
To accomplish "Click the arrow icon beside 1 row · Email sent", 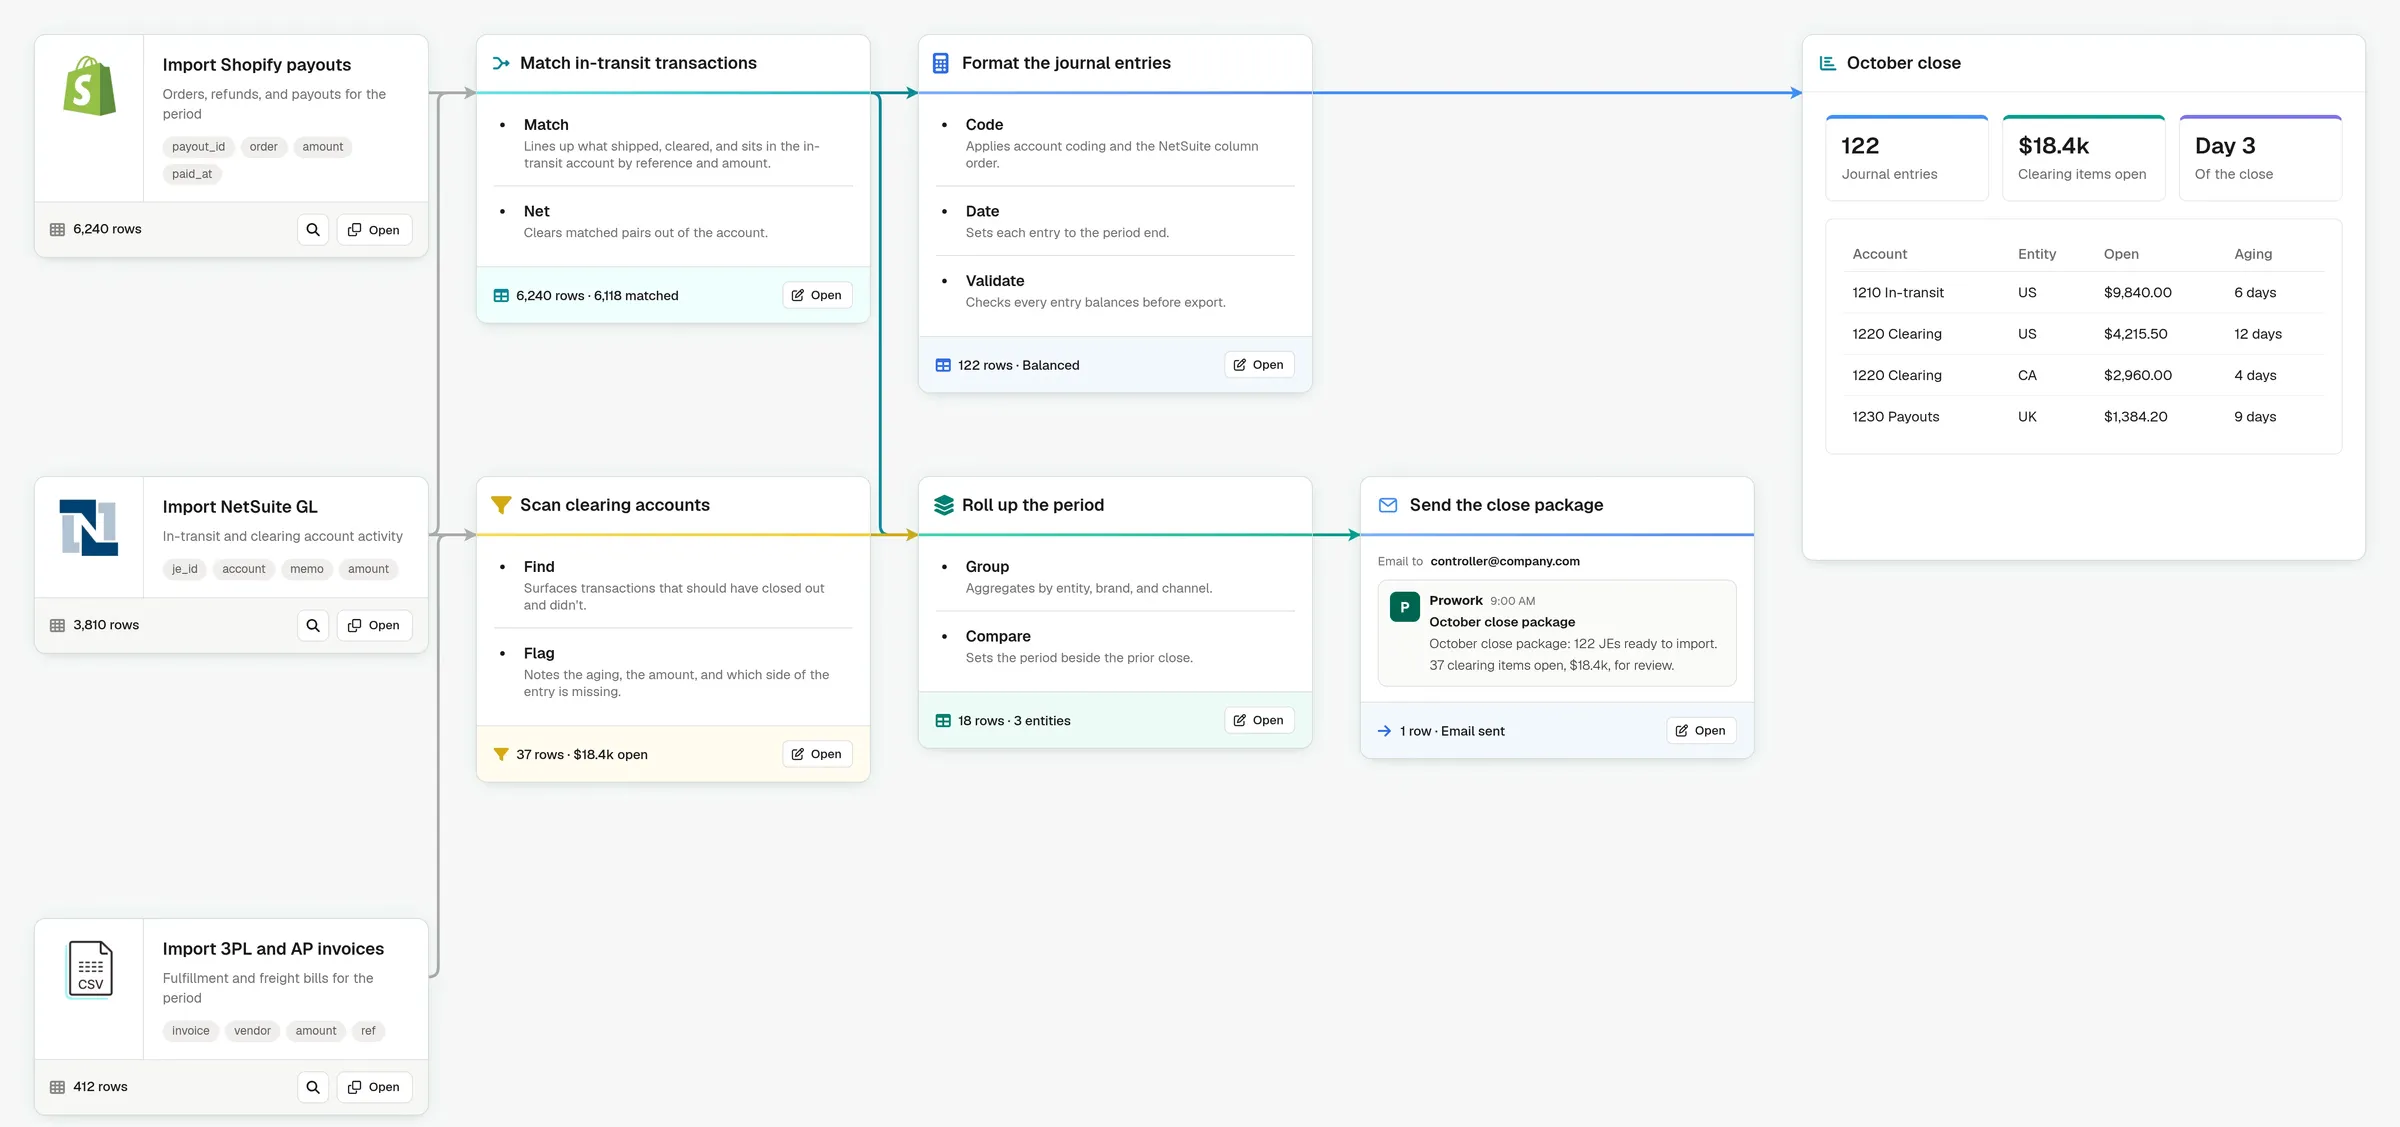I will click(x=1384, y=731).
